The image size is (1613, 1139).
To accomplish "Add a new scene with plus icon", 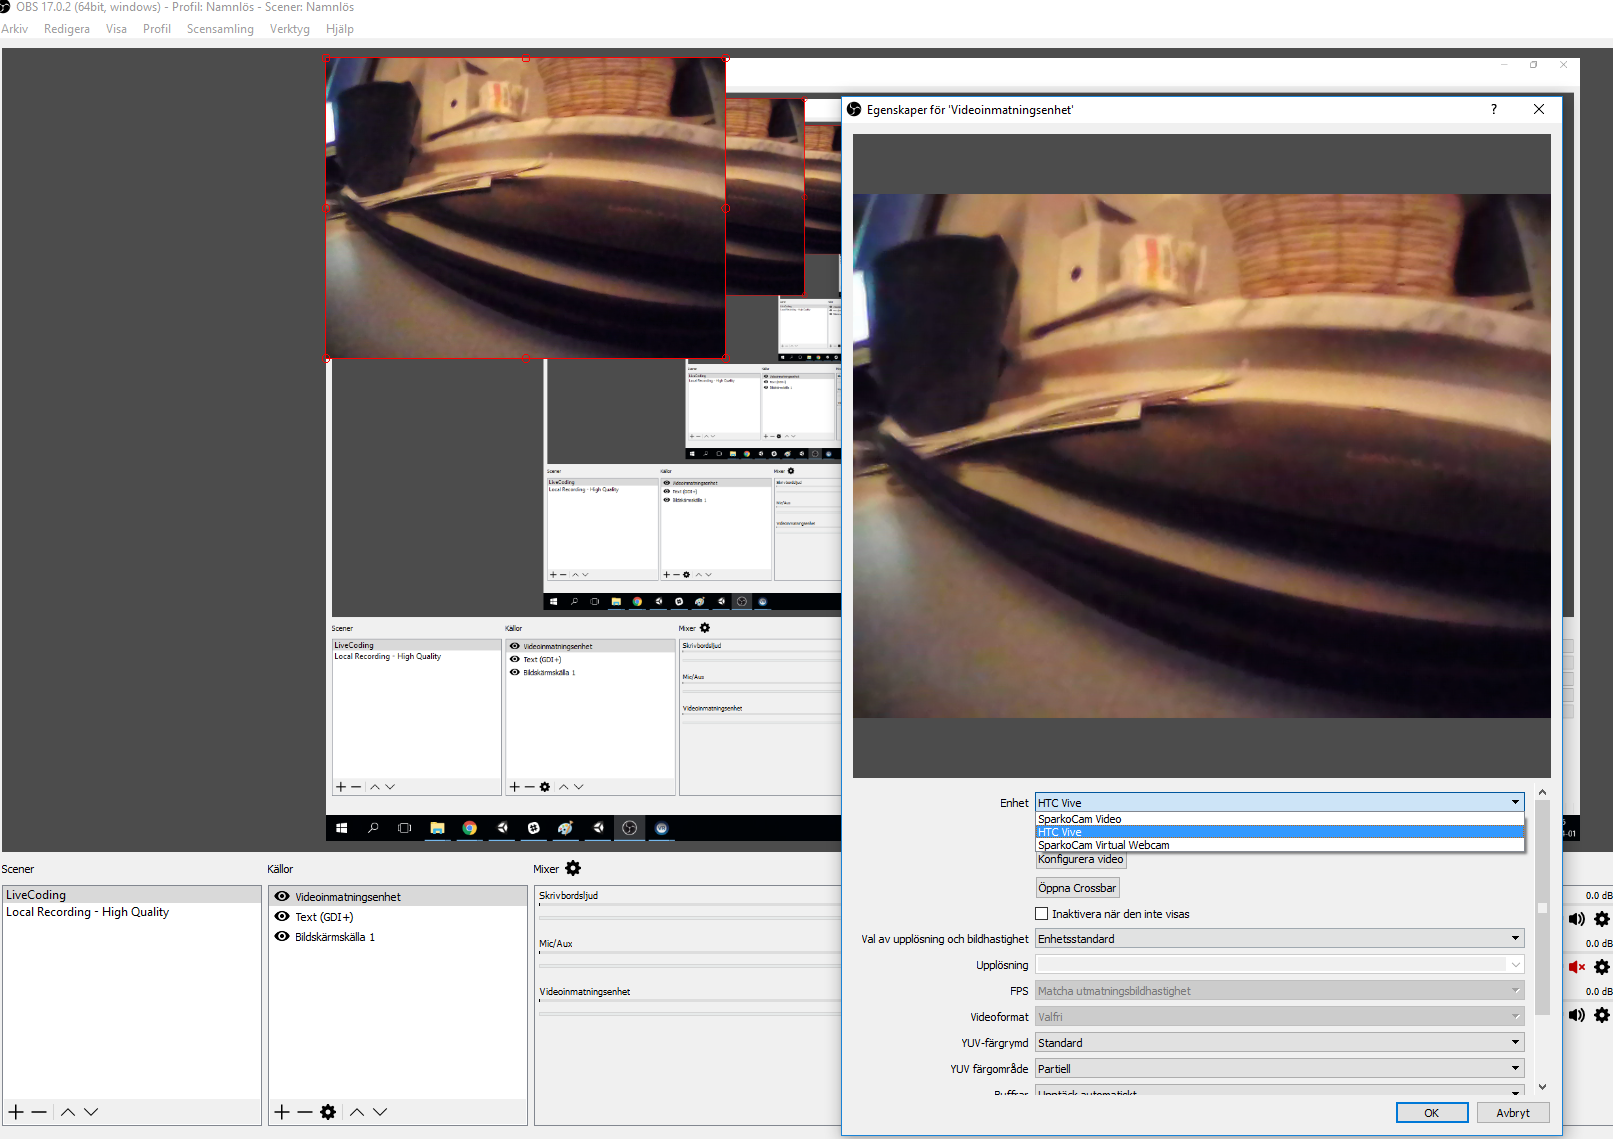I will [x=16, y=1112].
